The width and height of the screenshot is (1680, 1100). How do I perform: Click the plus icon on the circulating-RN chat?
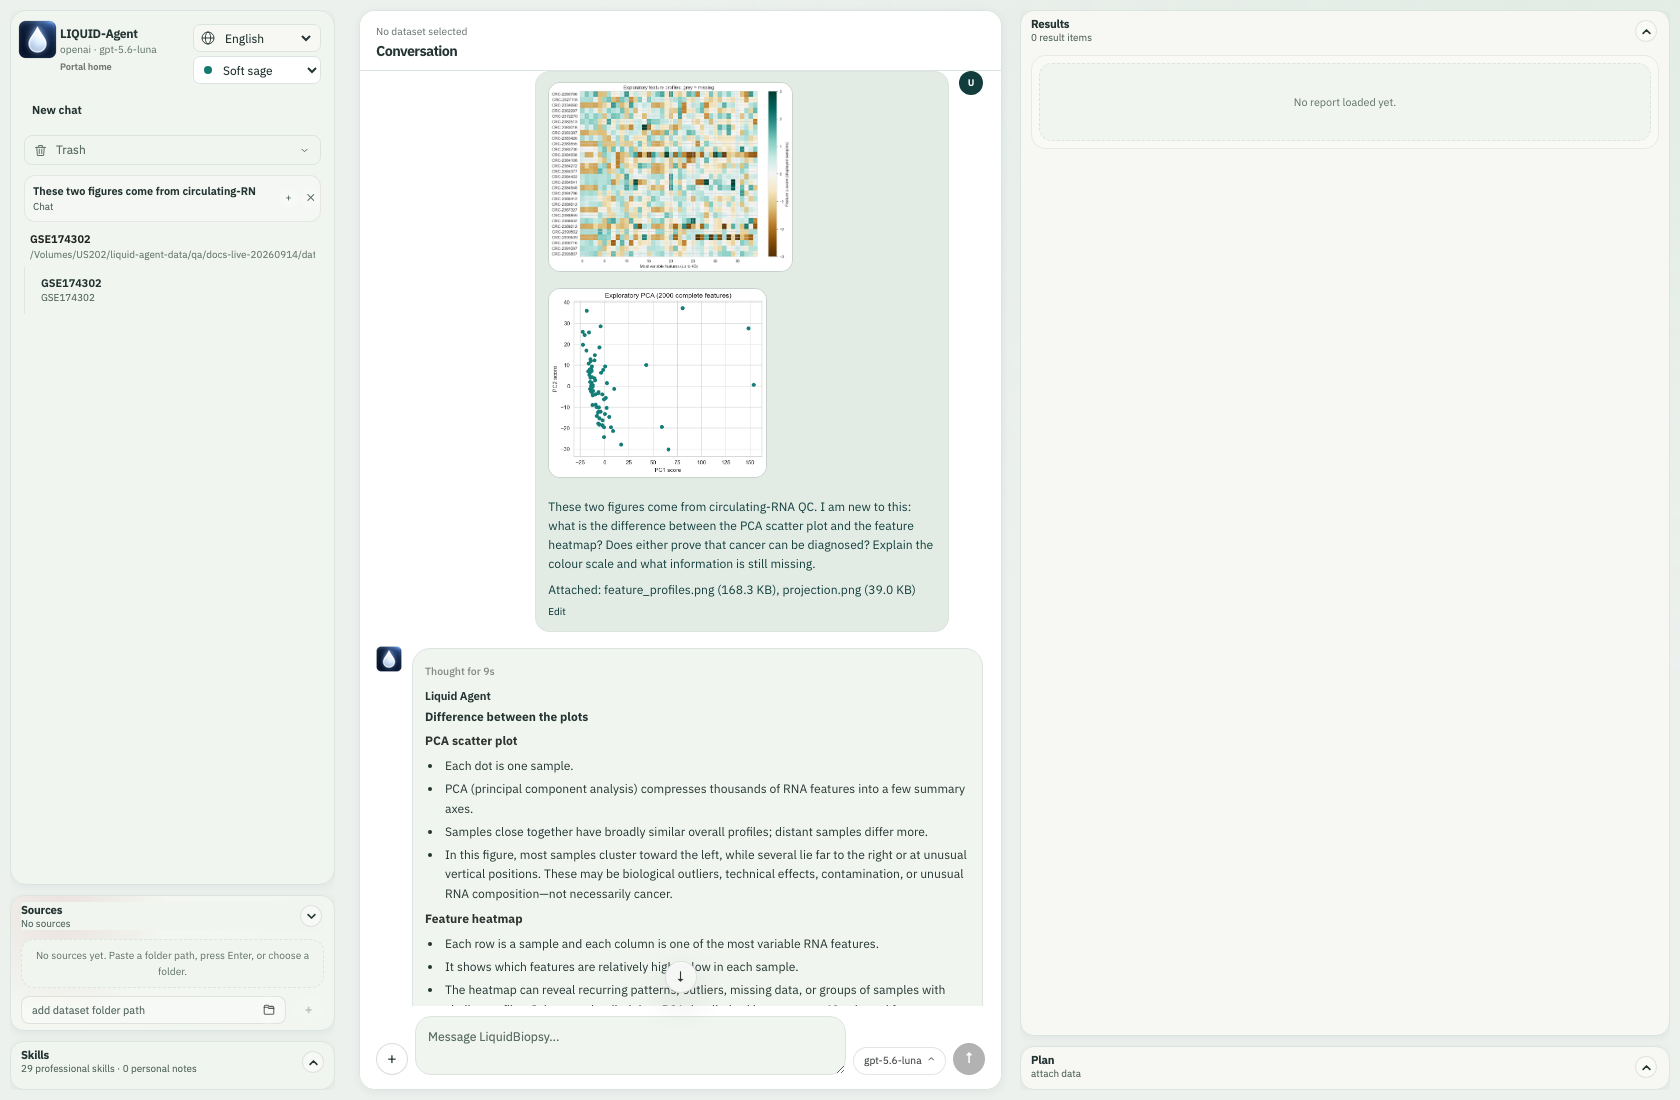288,198
